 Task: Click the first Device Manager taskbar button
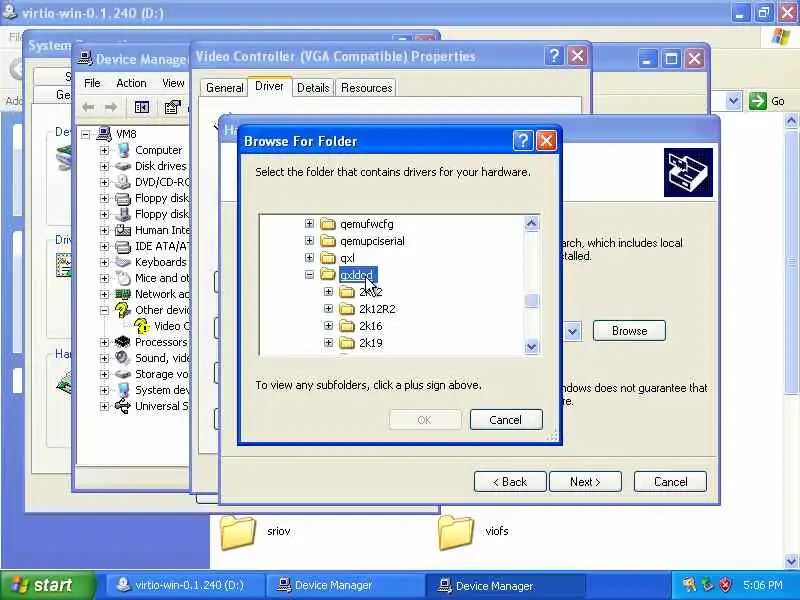click(x=344, y=585)
